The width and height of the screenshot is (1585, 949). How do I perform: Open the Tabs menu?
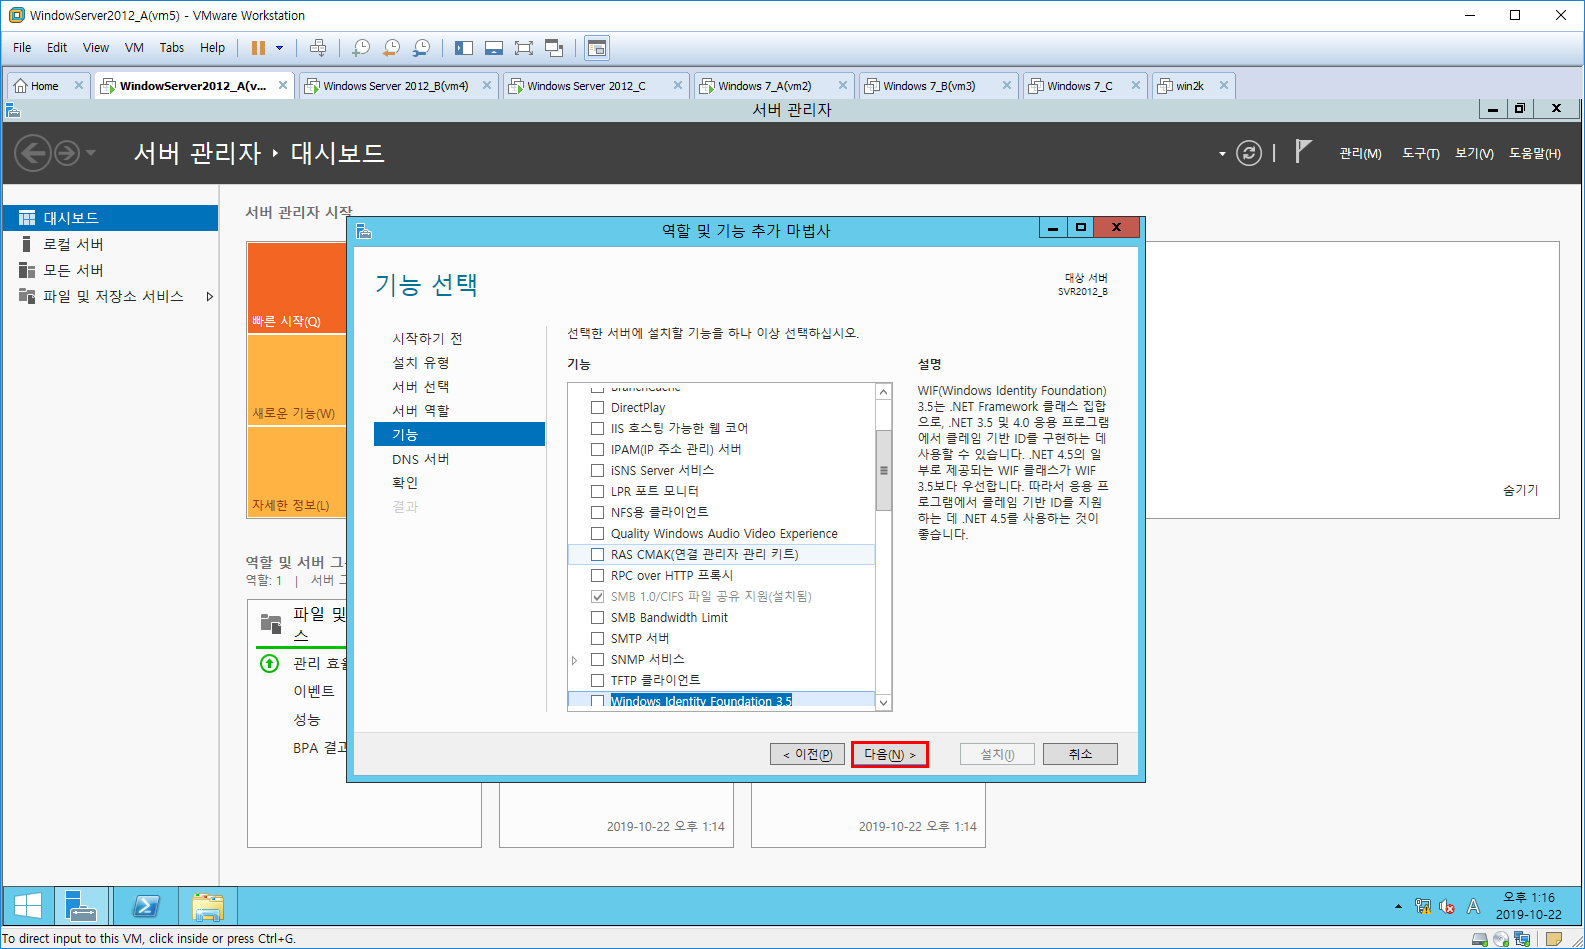tap(171, 47)
